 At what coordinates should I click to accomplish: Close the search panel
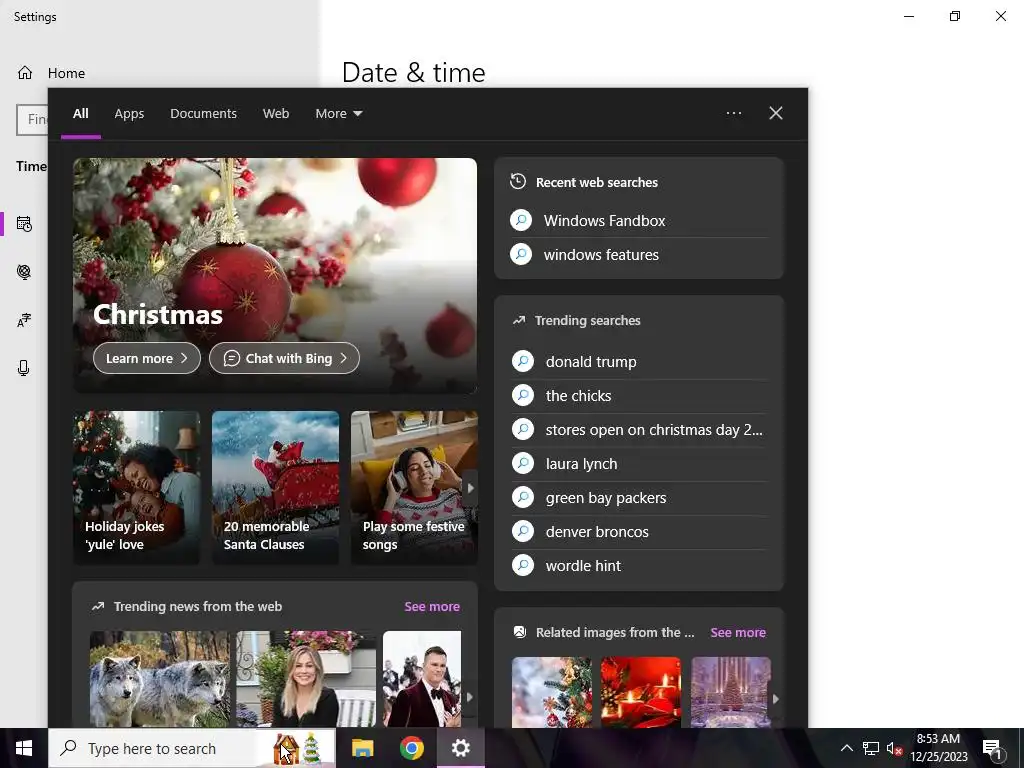click(776, 113)
